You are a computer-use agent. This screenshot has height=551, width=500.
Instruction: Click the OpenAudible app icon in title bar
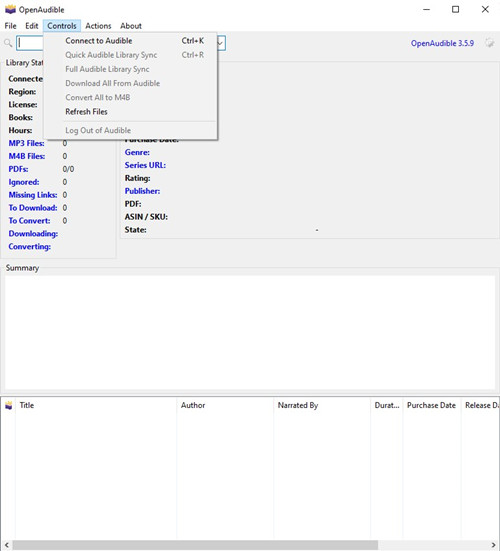point(10,9)
